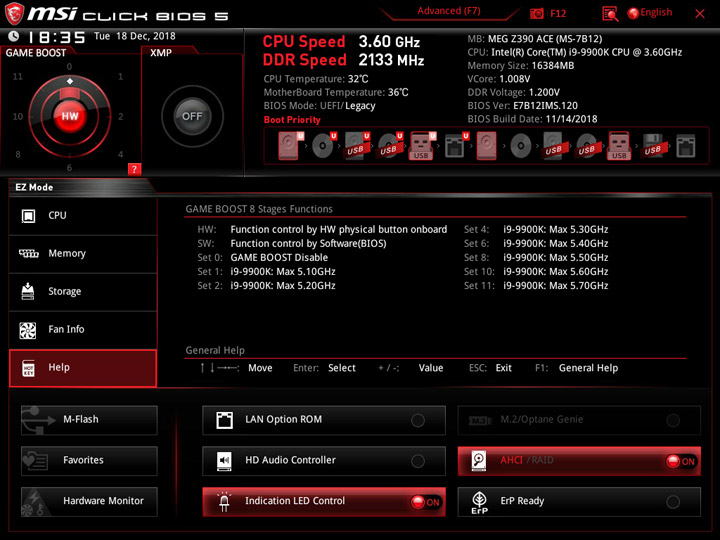Screen dimensions: 720x540
Task: Select the legacy CD/DVD drive boot icon without U badge
Action: click(x=521, y=146)
